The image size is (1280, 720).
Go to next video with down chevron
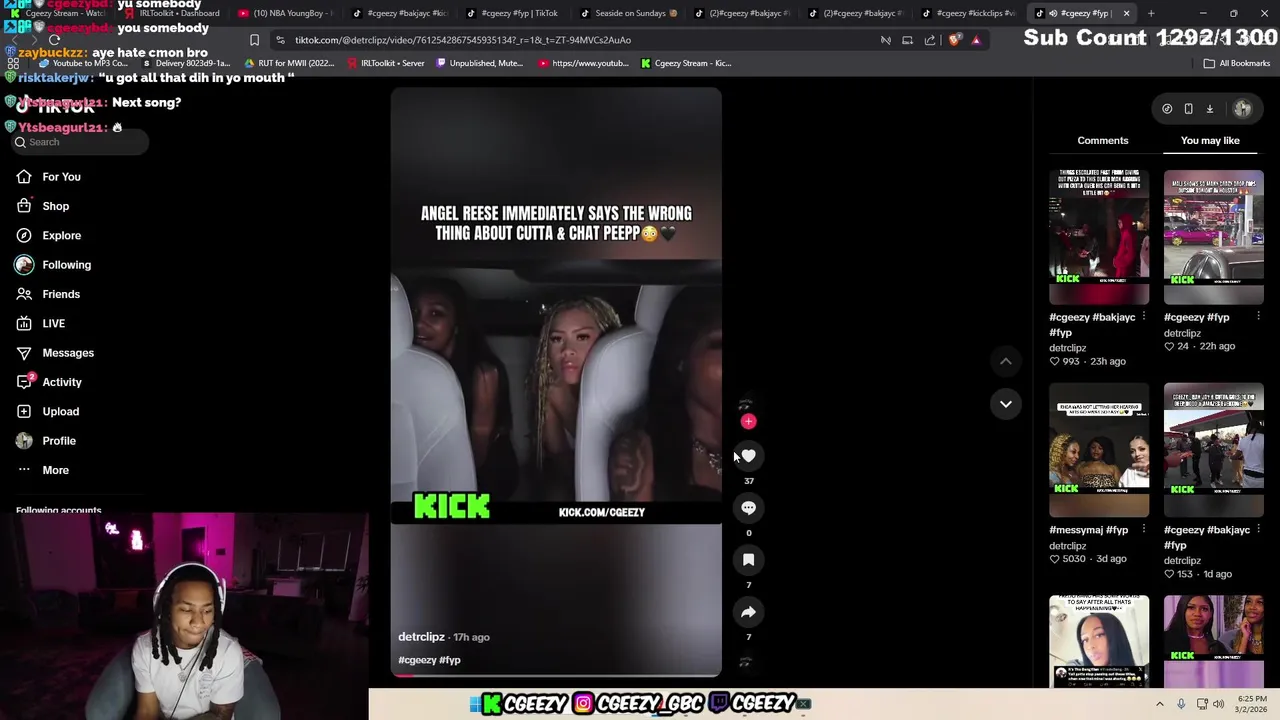click(x=1006, y=404)
